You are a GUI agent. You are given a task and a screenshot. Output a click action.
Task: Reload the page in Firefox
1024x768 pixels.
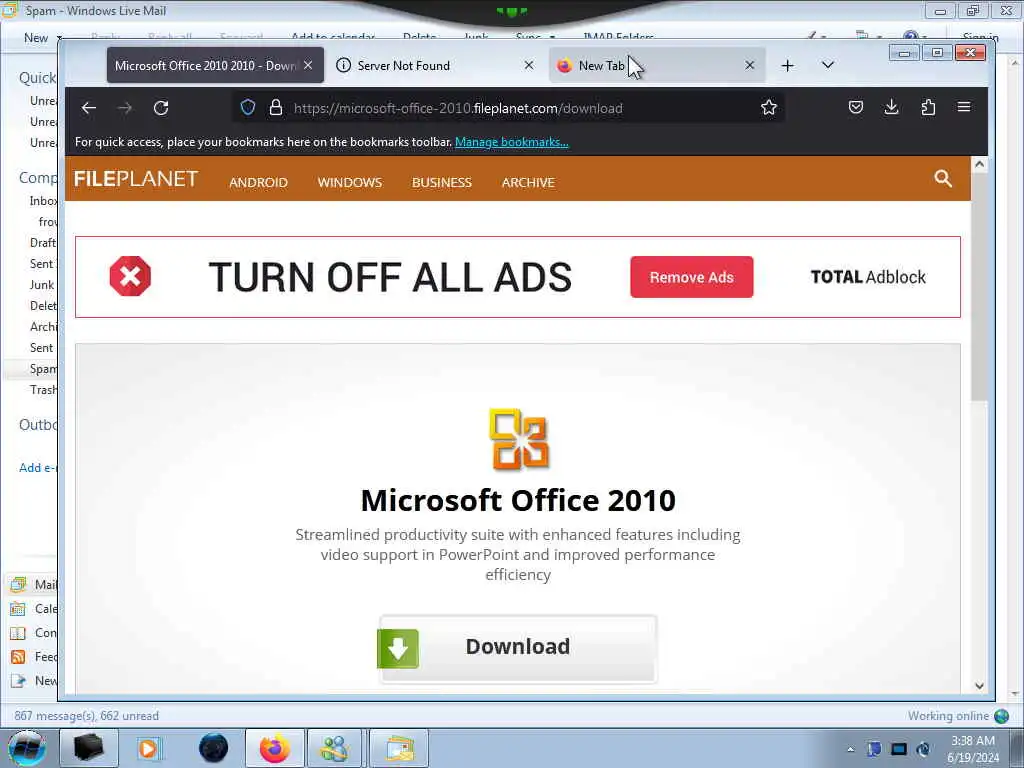[161, 108]
